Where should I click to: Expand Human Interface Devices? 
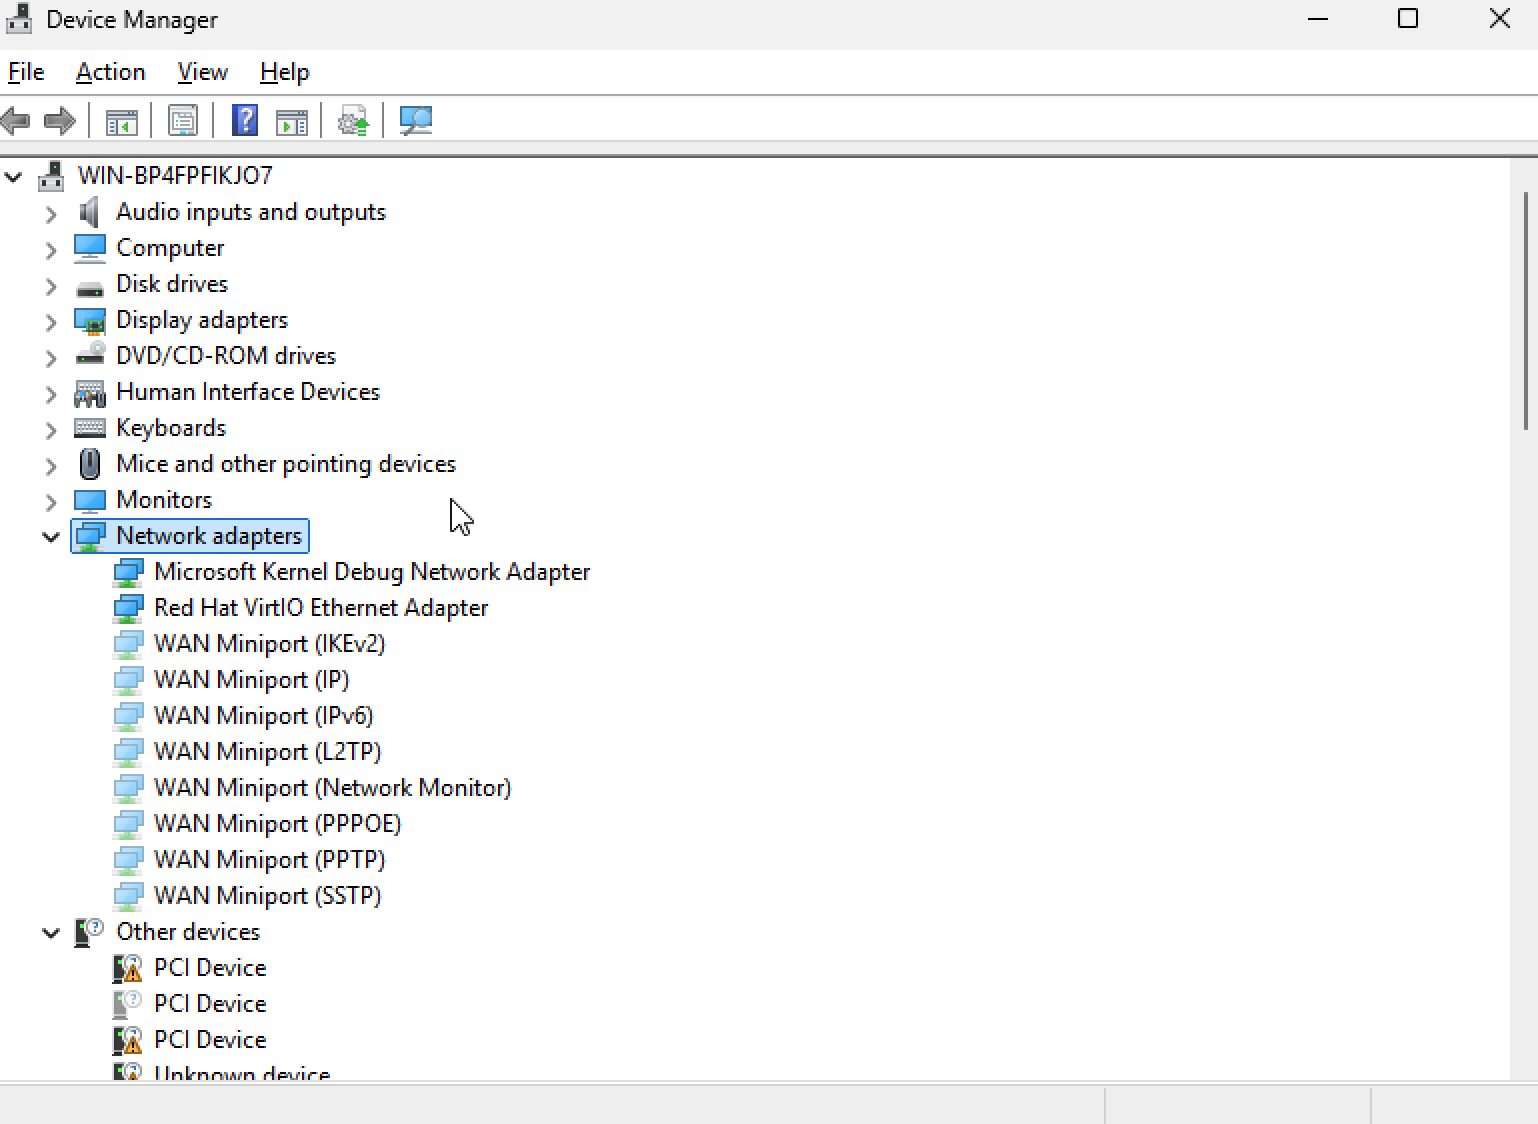[51, 393]
